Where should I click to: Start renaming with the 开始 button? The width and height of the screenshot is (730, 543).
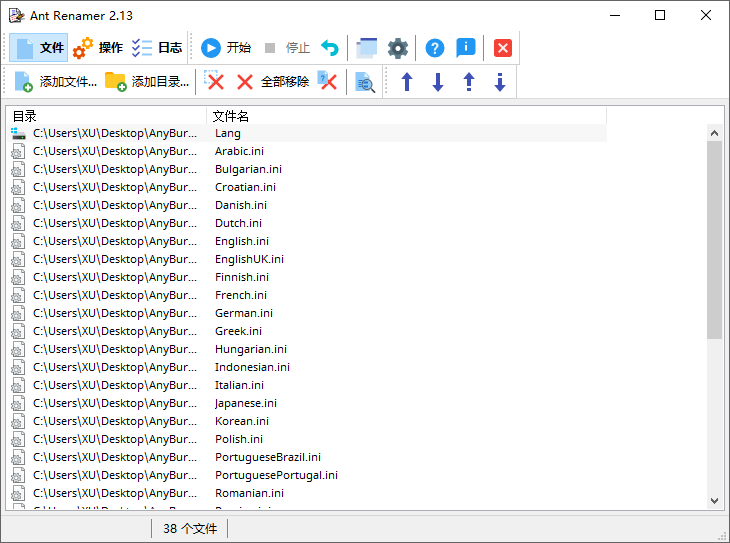[x=226, y=48]
